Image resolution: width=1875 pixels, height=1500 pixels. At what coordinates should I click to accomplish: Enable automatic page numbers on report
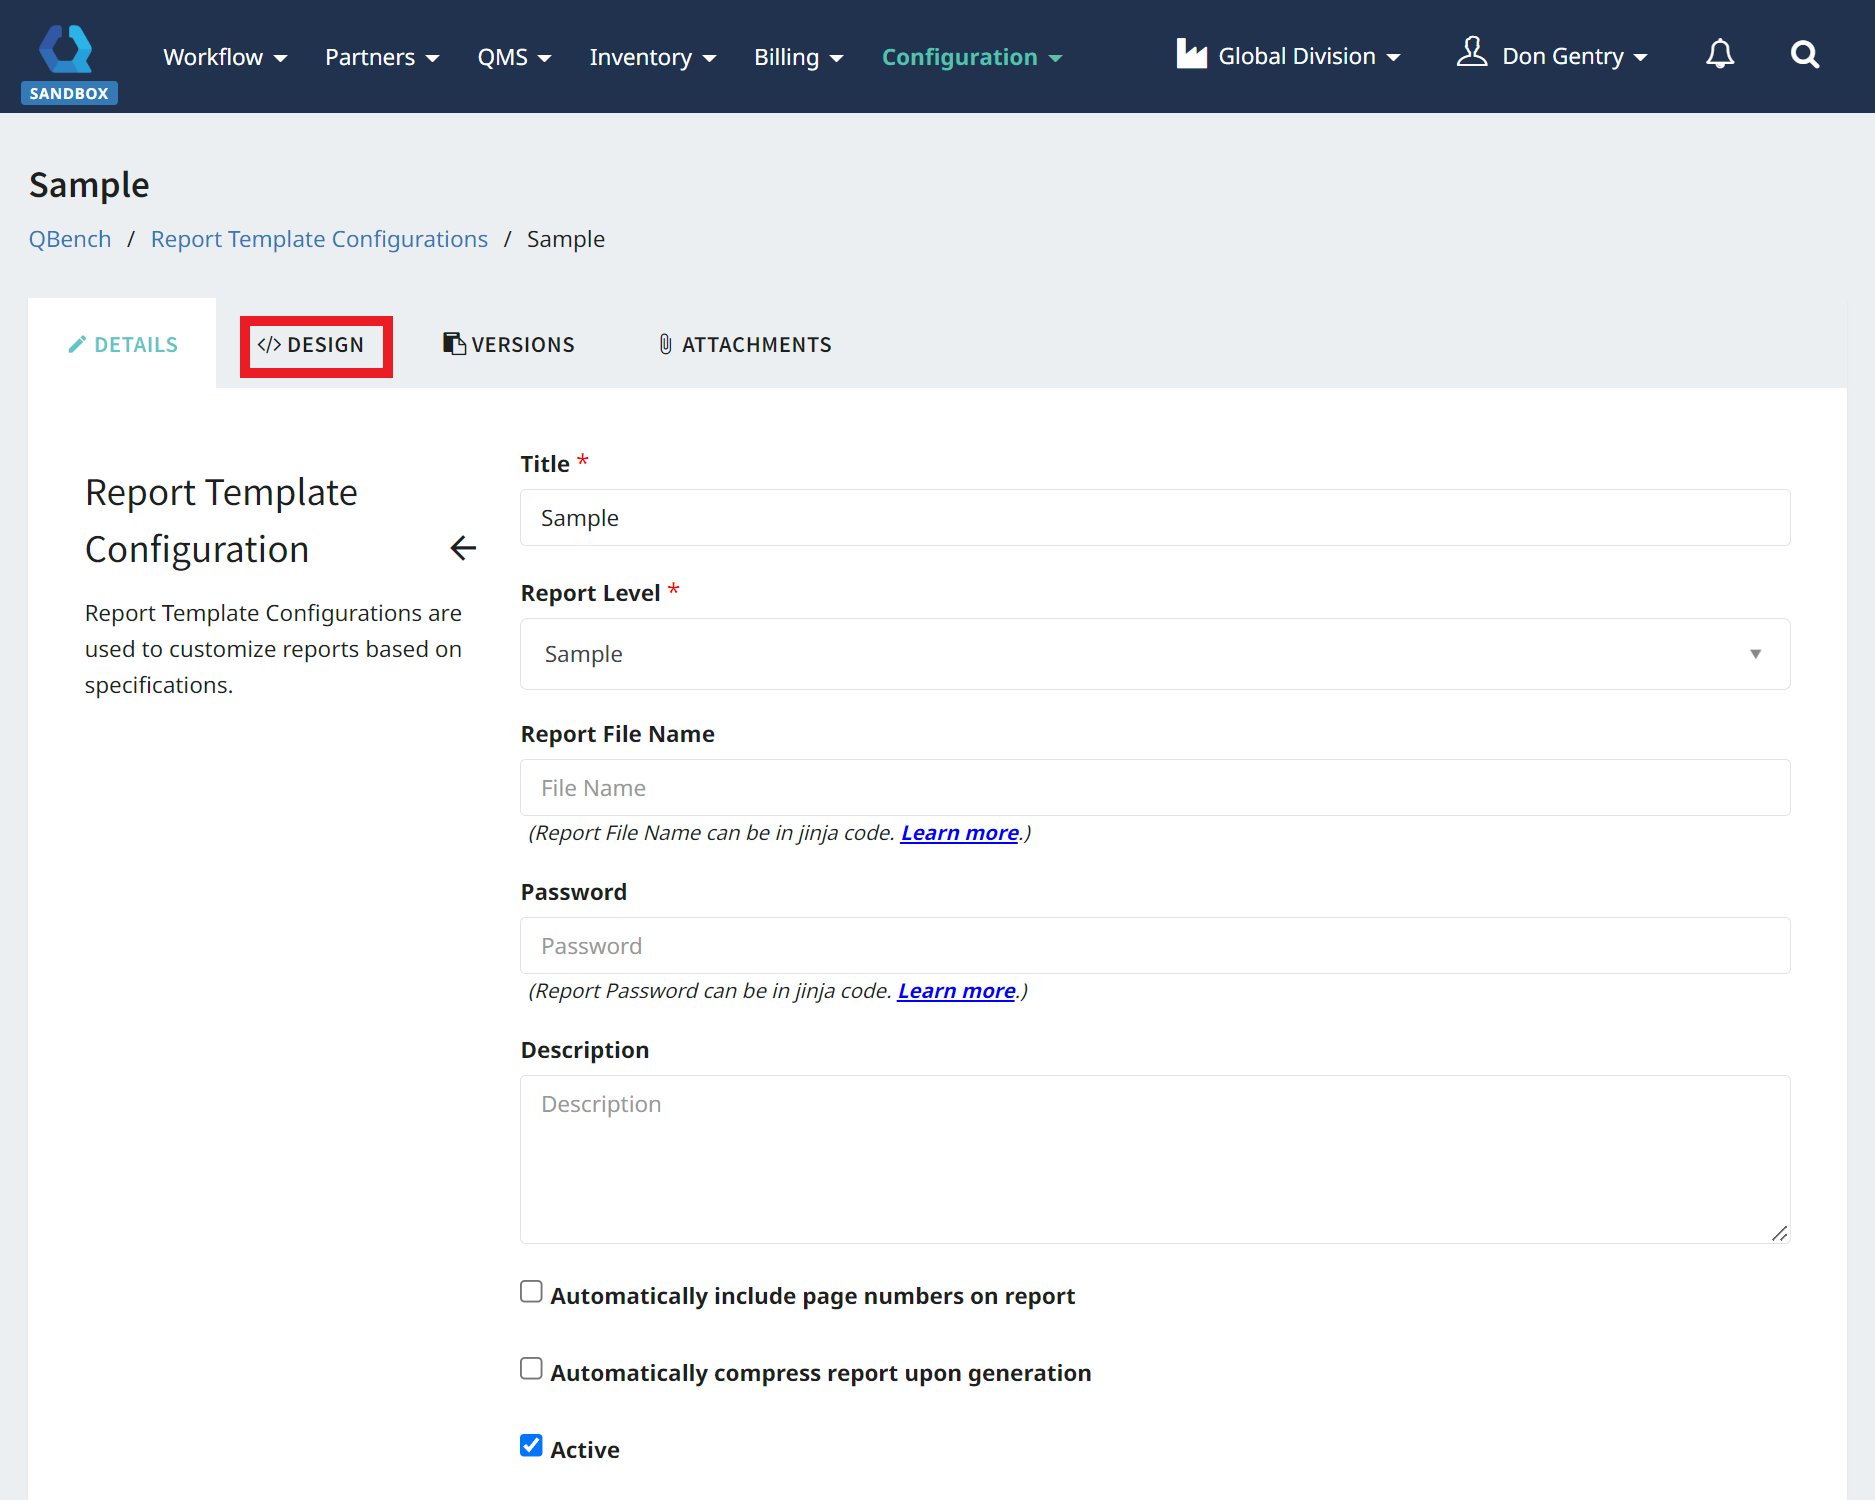point(531,1292)
